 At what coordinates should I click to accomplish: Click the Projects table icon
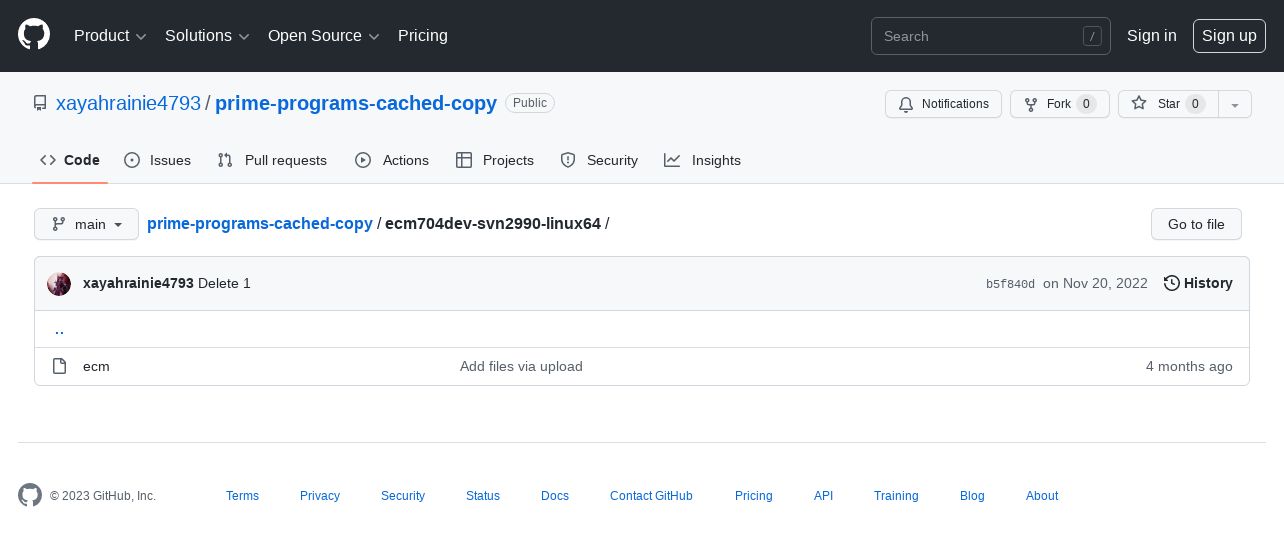(463, 160)
